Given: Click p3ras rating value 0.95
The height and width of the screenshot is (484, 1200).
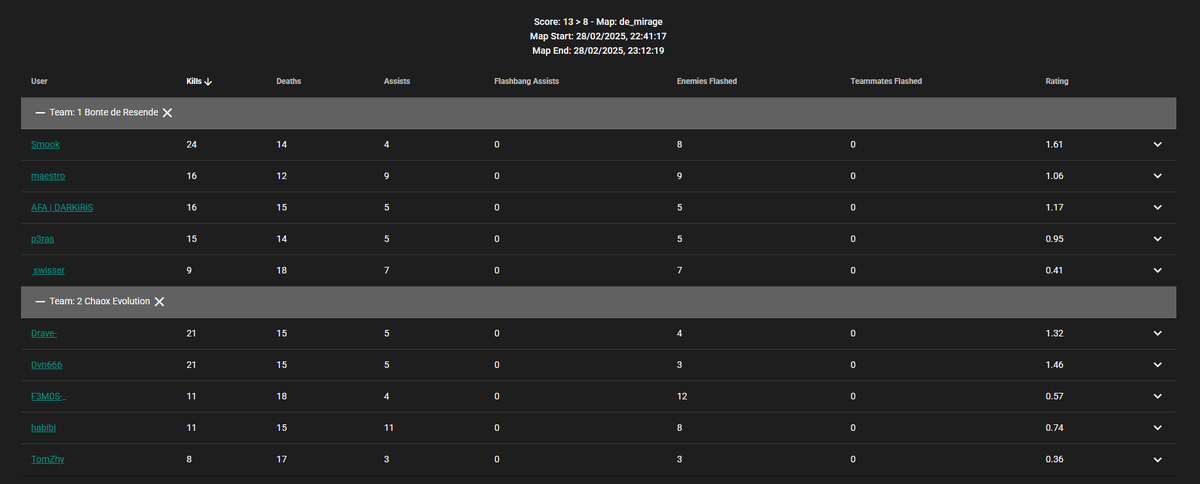Looking at the screenshot, I should 1054,239.
